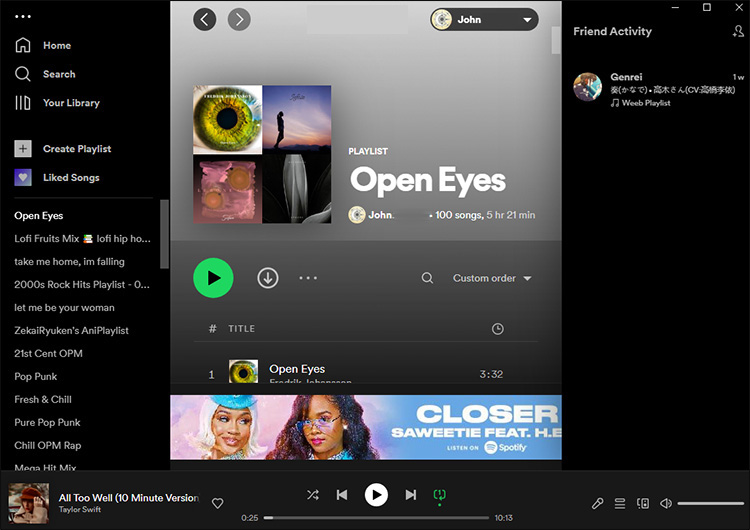This screenshot has width=750, height=530.
Task: Open the John account dropdown
Action: click(x=484, y=20)
